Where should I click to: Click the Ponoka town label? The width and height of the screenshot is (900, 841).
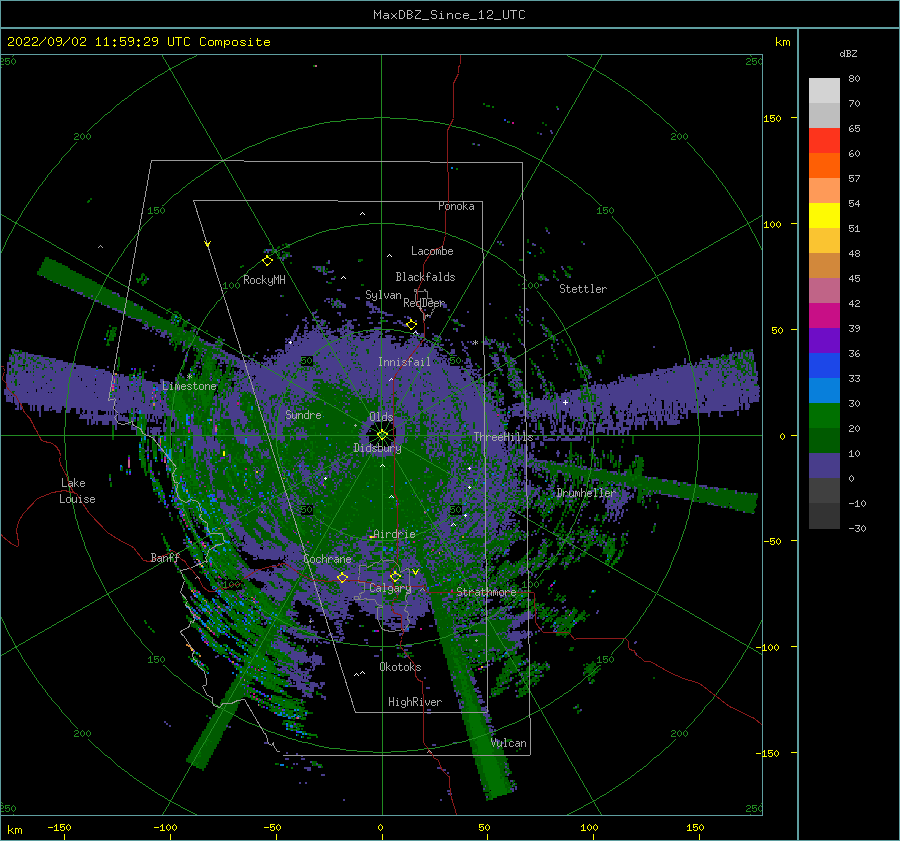click(x=456, y=206)
